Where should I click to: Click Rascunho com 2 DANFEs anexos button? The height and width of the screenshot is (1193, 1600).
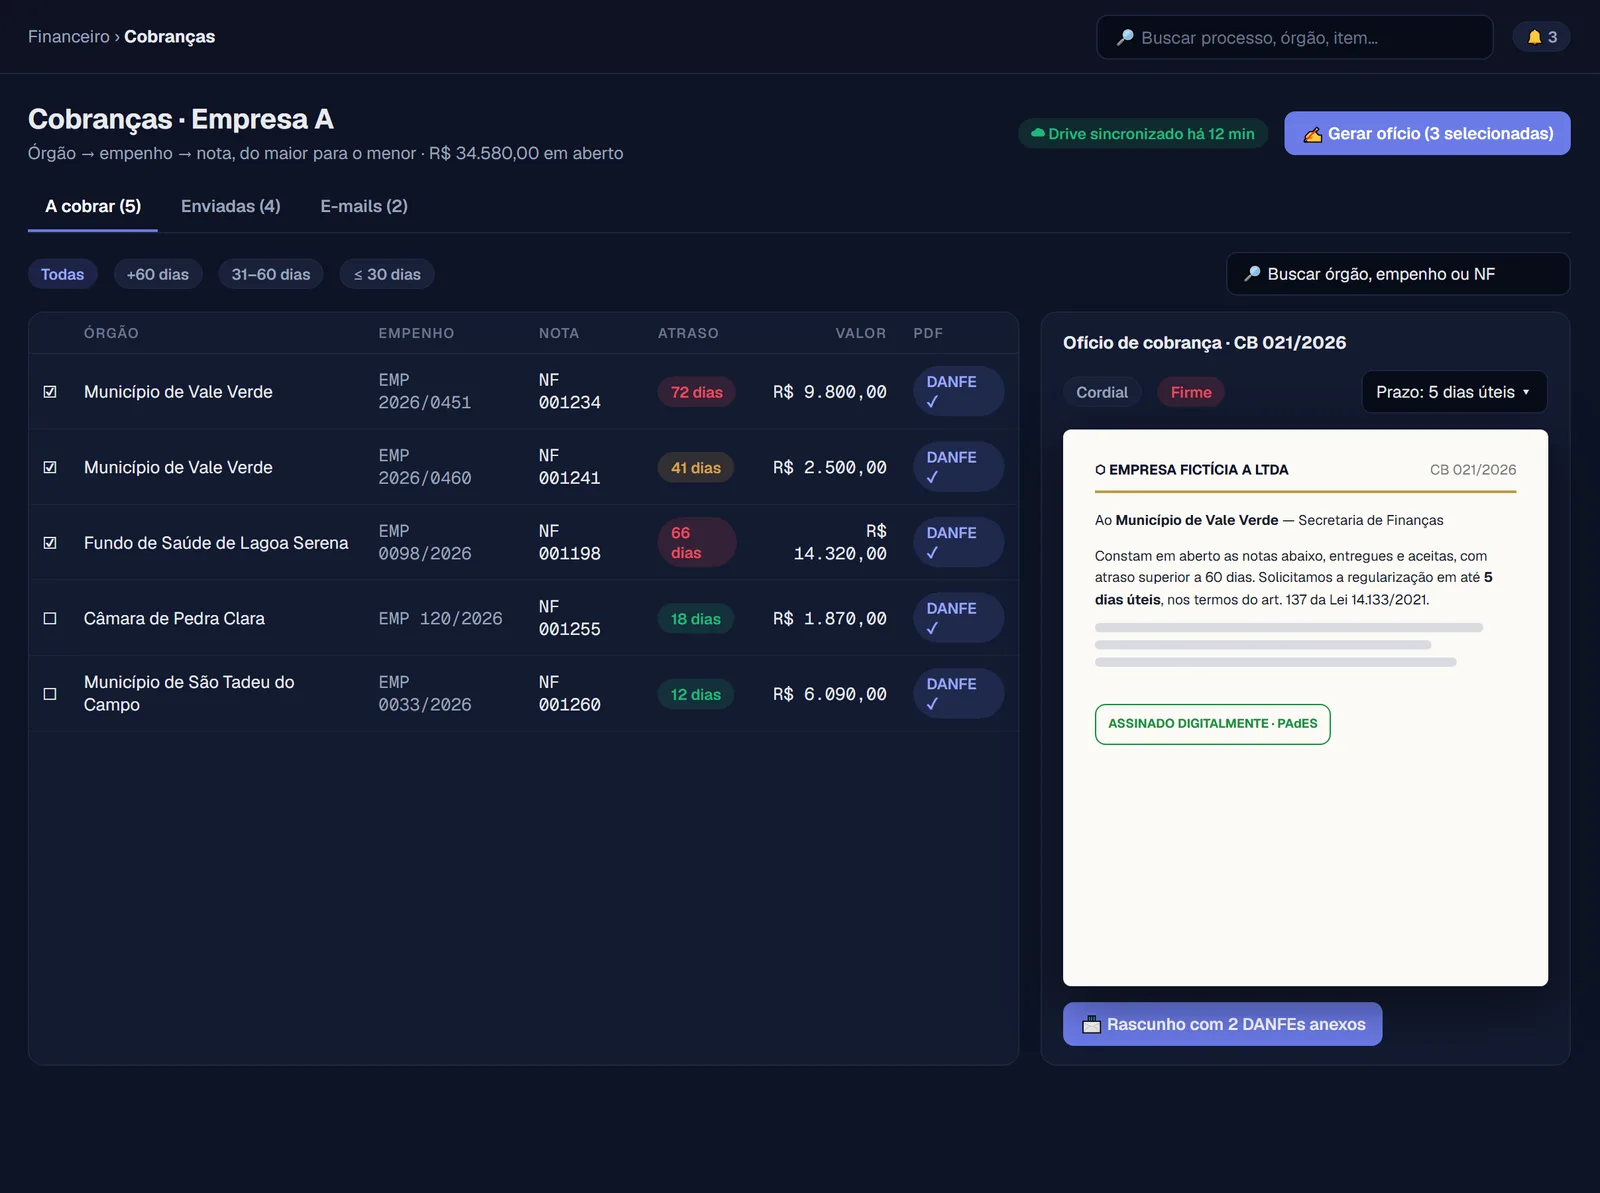1222,1024
